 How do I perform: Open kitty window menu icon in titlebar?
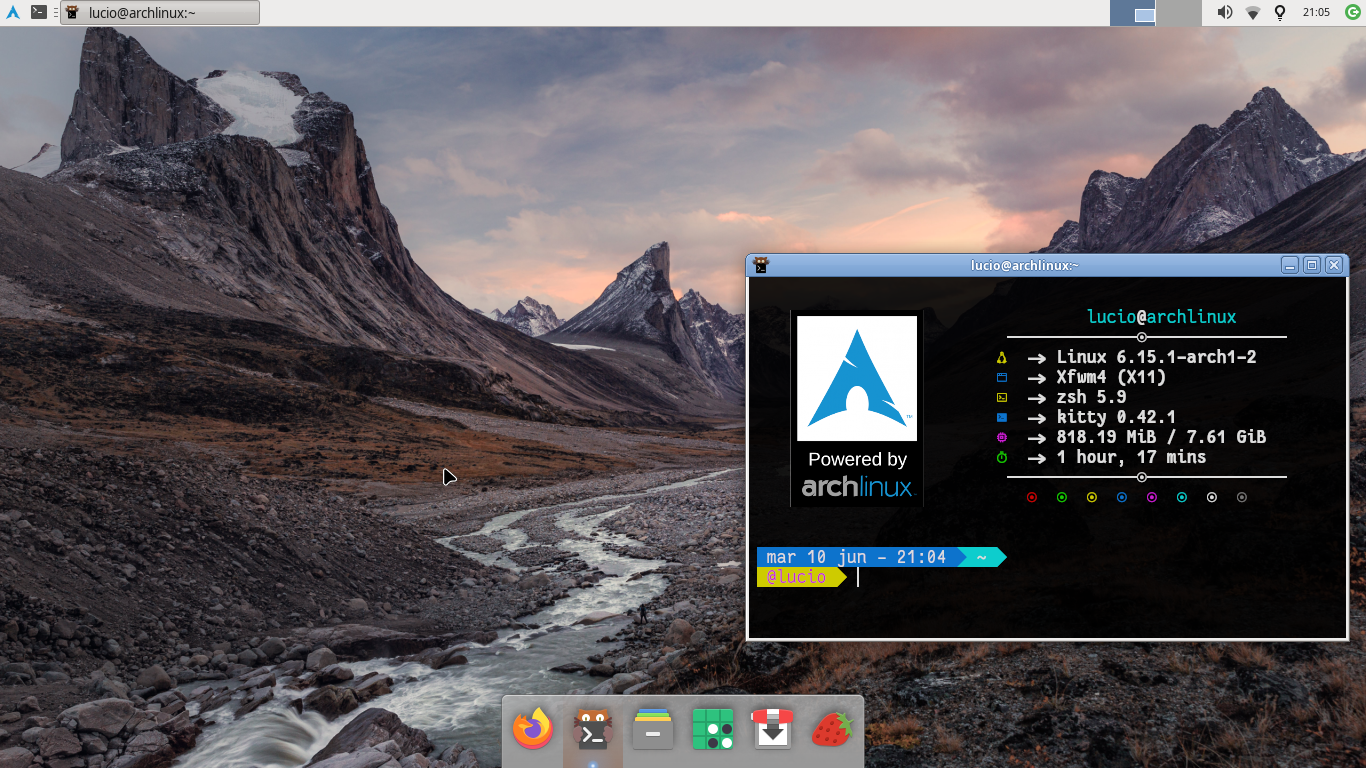click(x=761, y=265)
